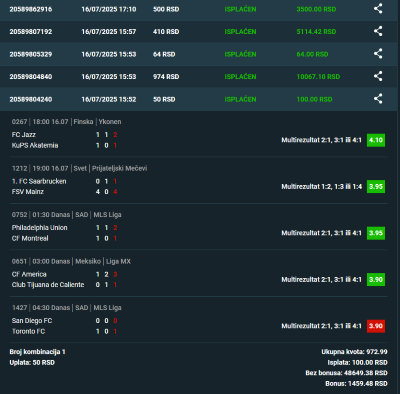
Task: Select date 16/07/2025 17:10
Action: (109, 9)
